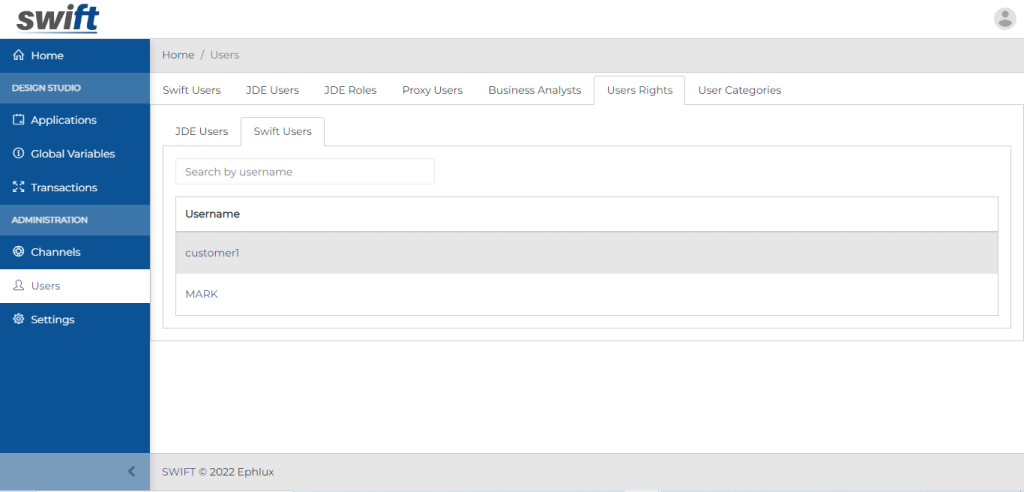Image resolution: width=1024 pixels, height=492 pixels.
Task: Open the Proxy Users tab
Action: tap(432, 90)
